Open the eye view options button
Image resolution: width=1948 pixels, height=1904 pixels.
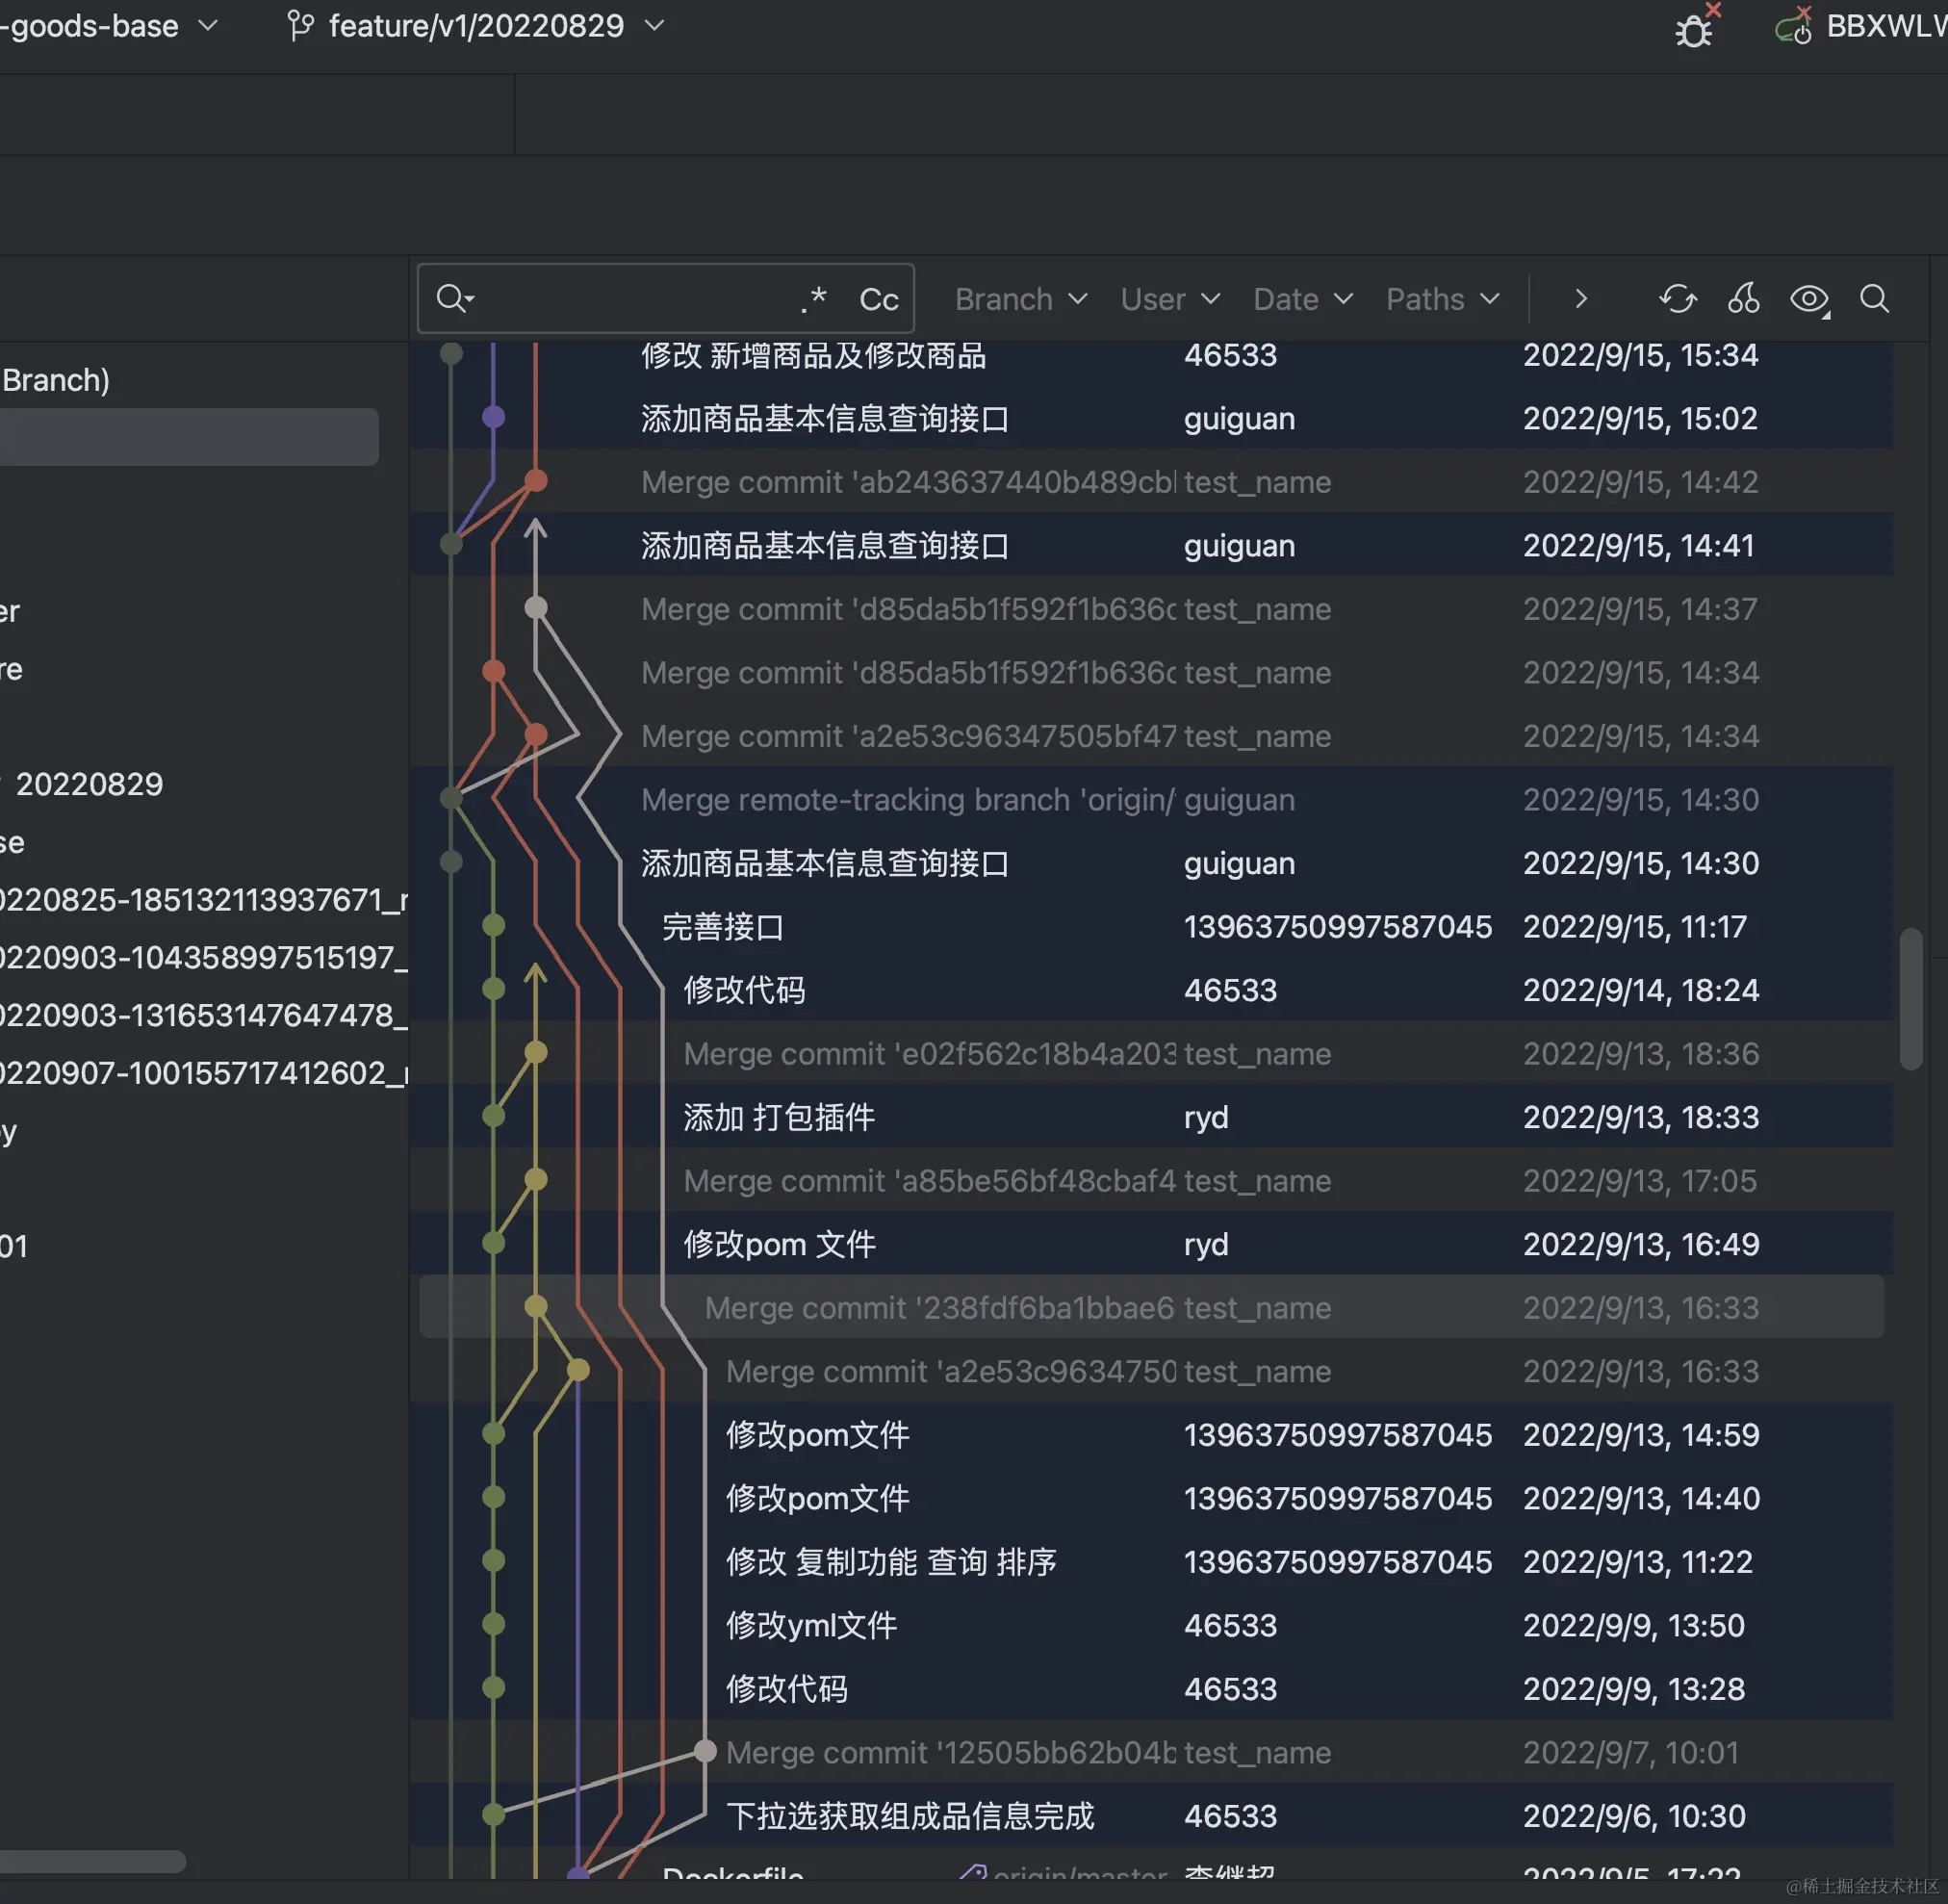(x=1809, y=299)
